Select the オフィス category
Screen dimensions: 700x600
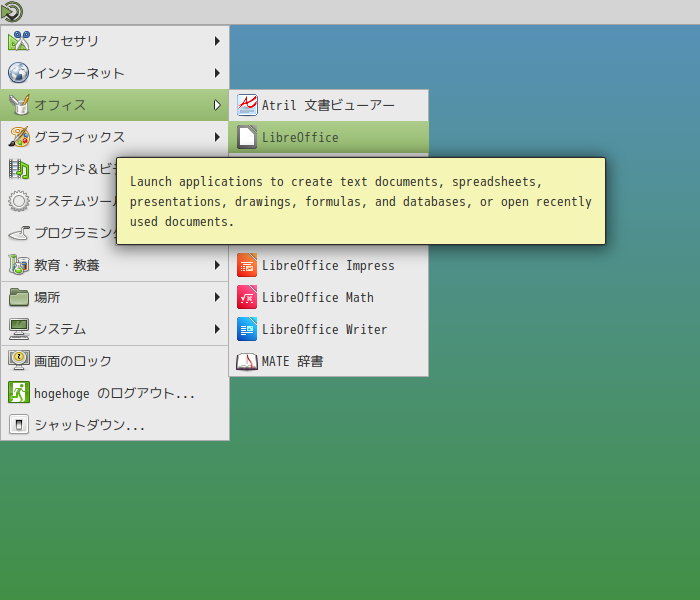coord(115,105)
